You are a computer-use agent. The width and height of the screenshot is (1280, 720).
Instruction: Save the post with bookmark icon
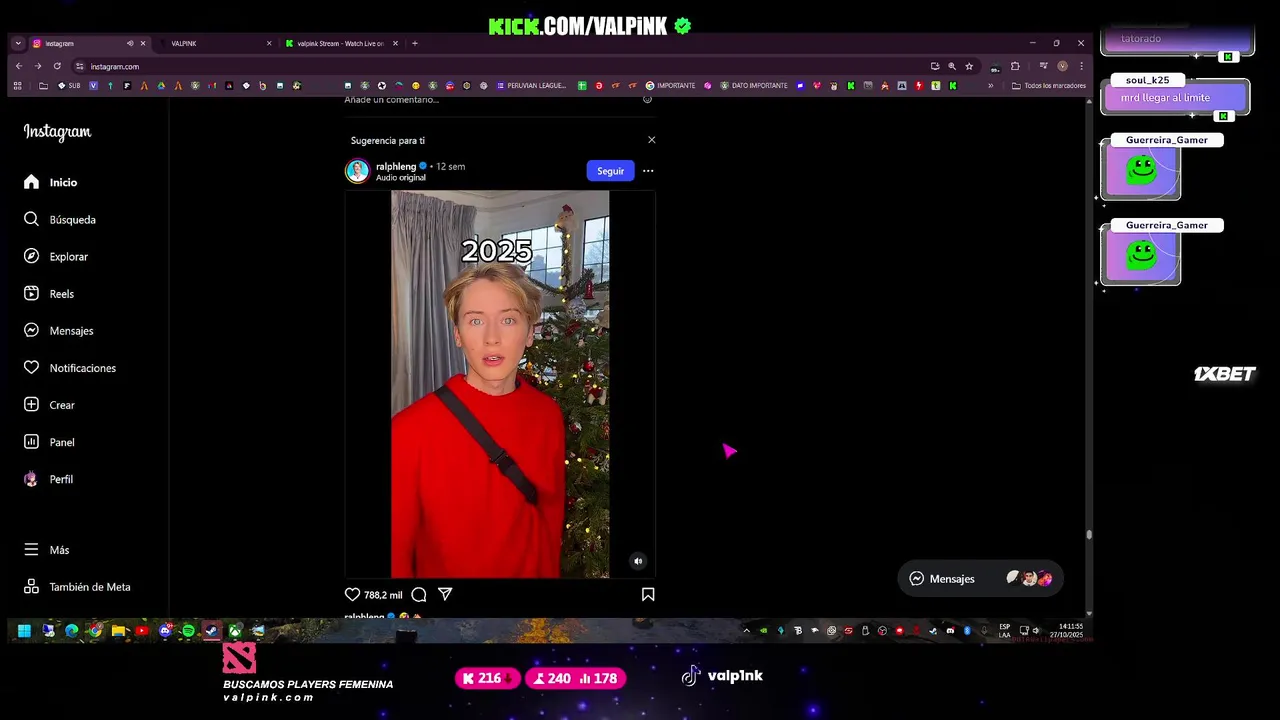[x=648, y=594]
